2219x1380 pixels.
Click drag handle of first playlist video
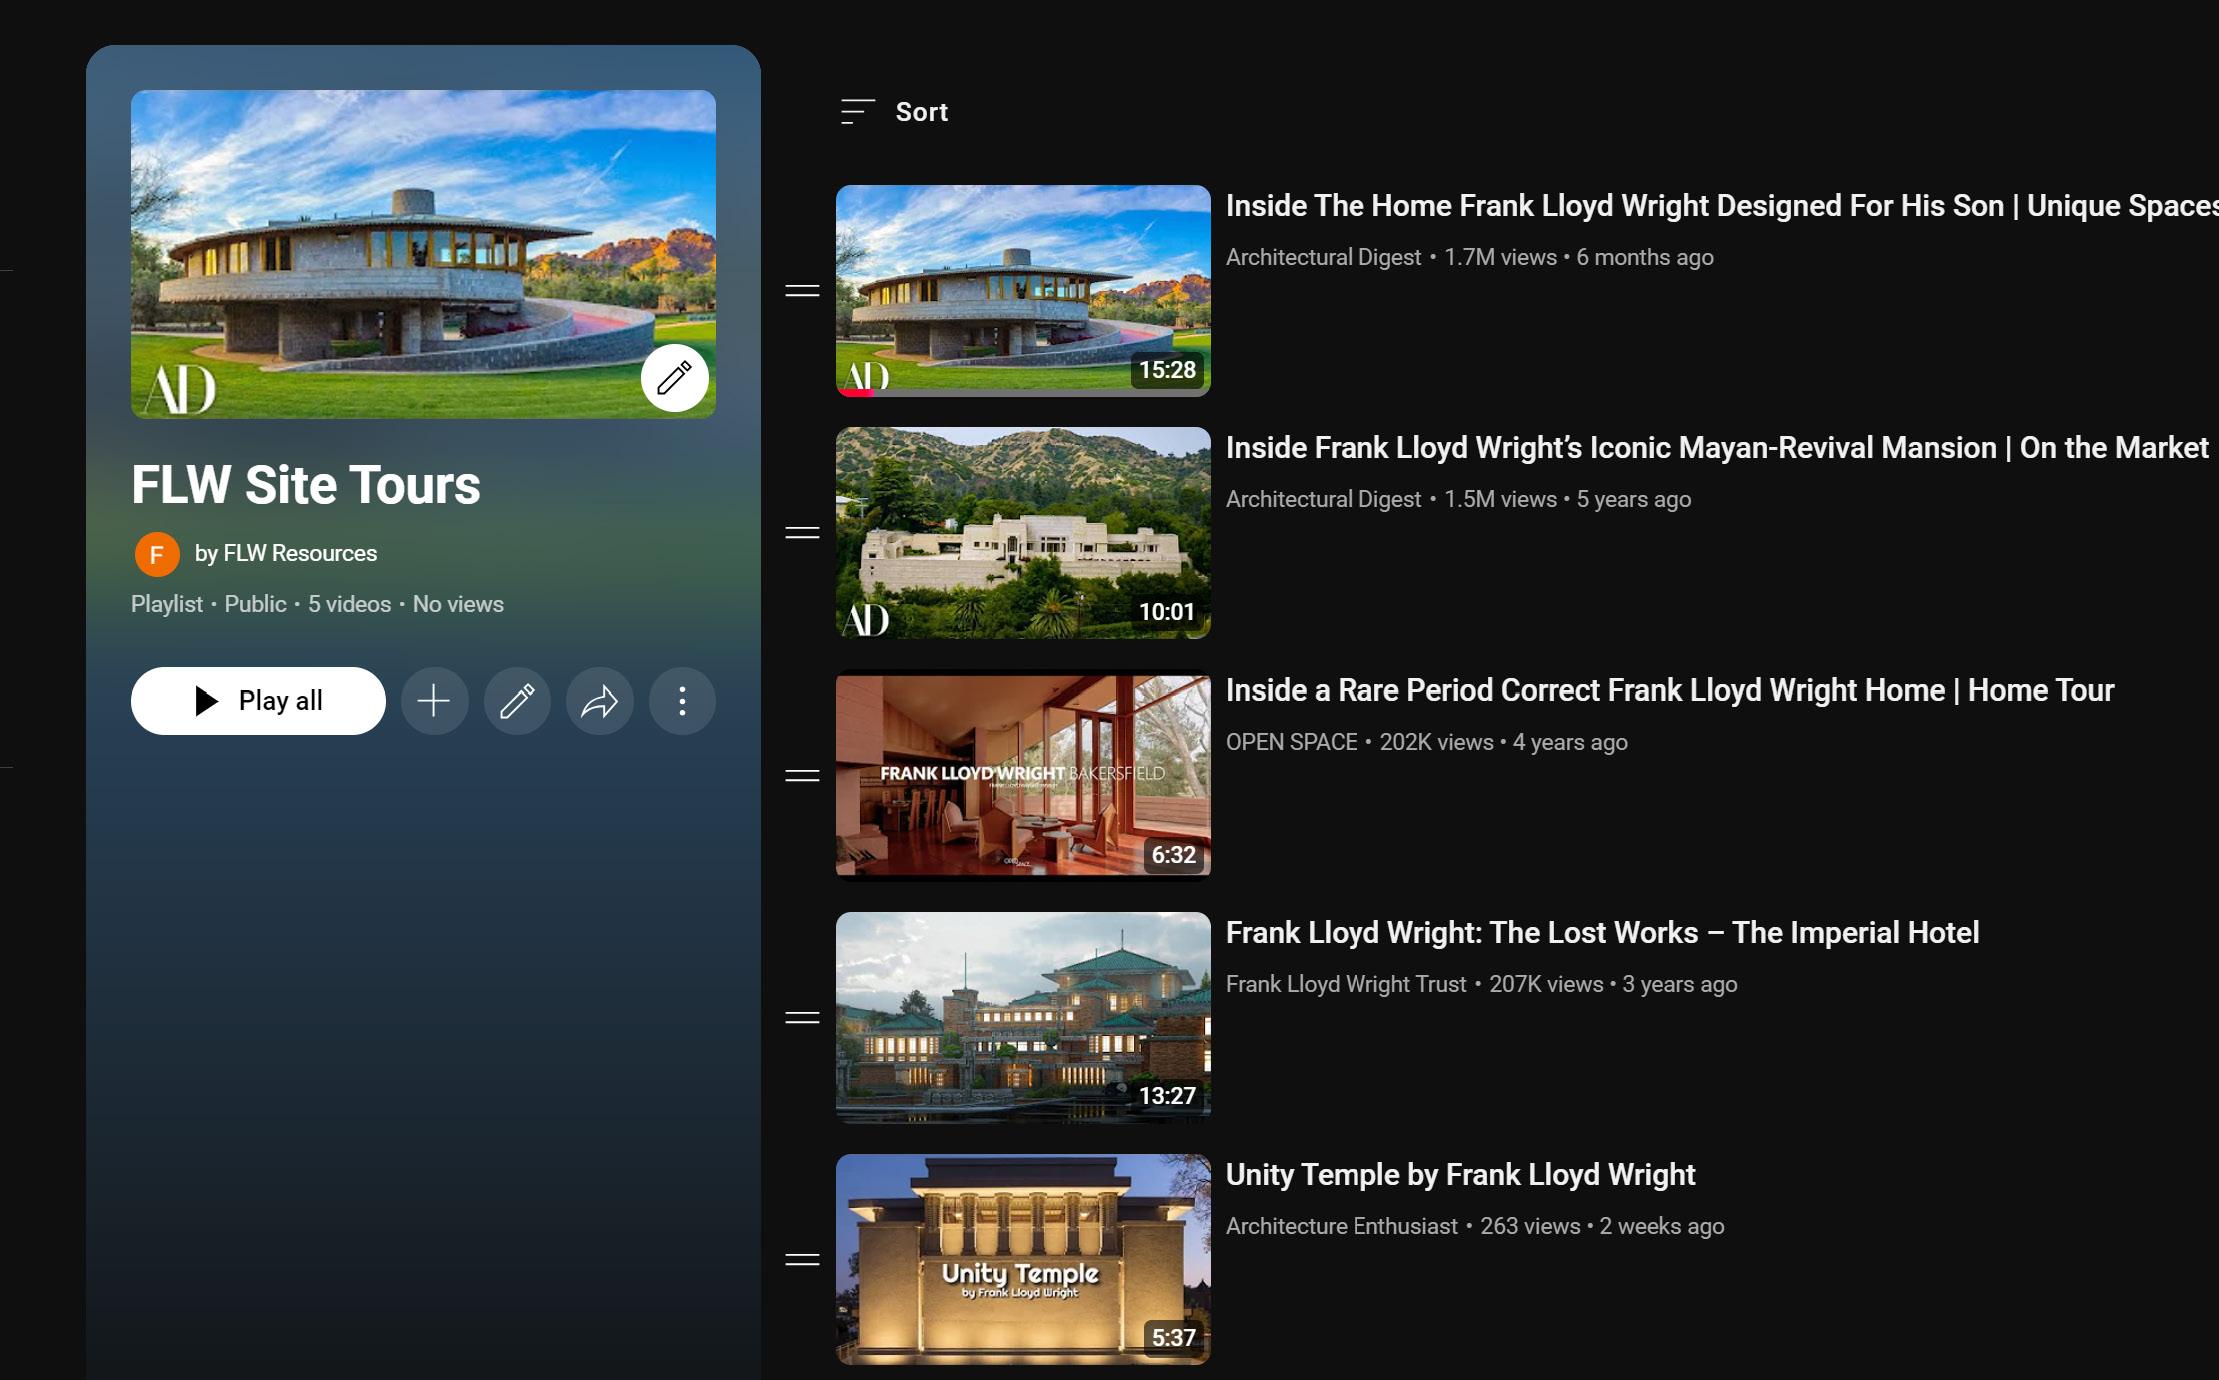point(802,291)
